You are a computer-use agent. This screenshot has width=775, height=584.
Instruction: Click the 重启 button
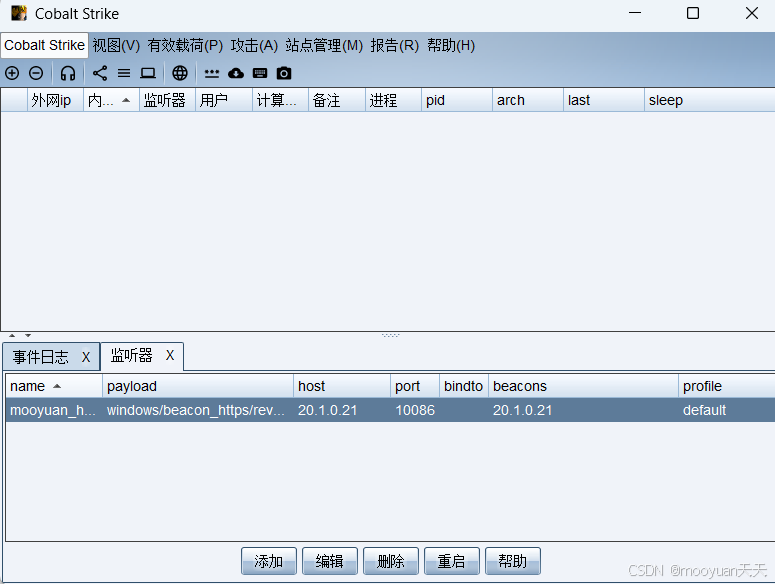click(452, 561)
